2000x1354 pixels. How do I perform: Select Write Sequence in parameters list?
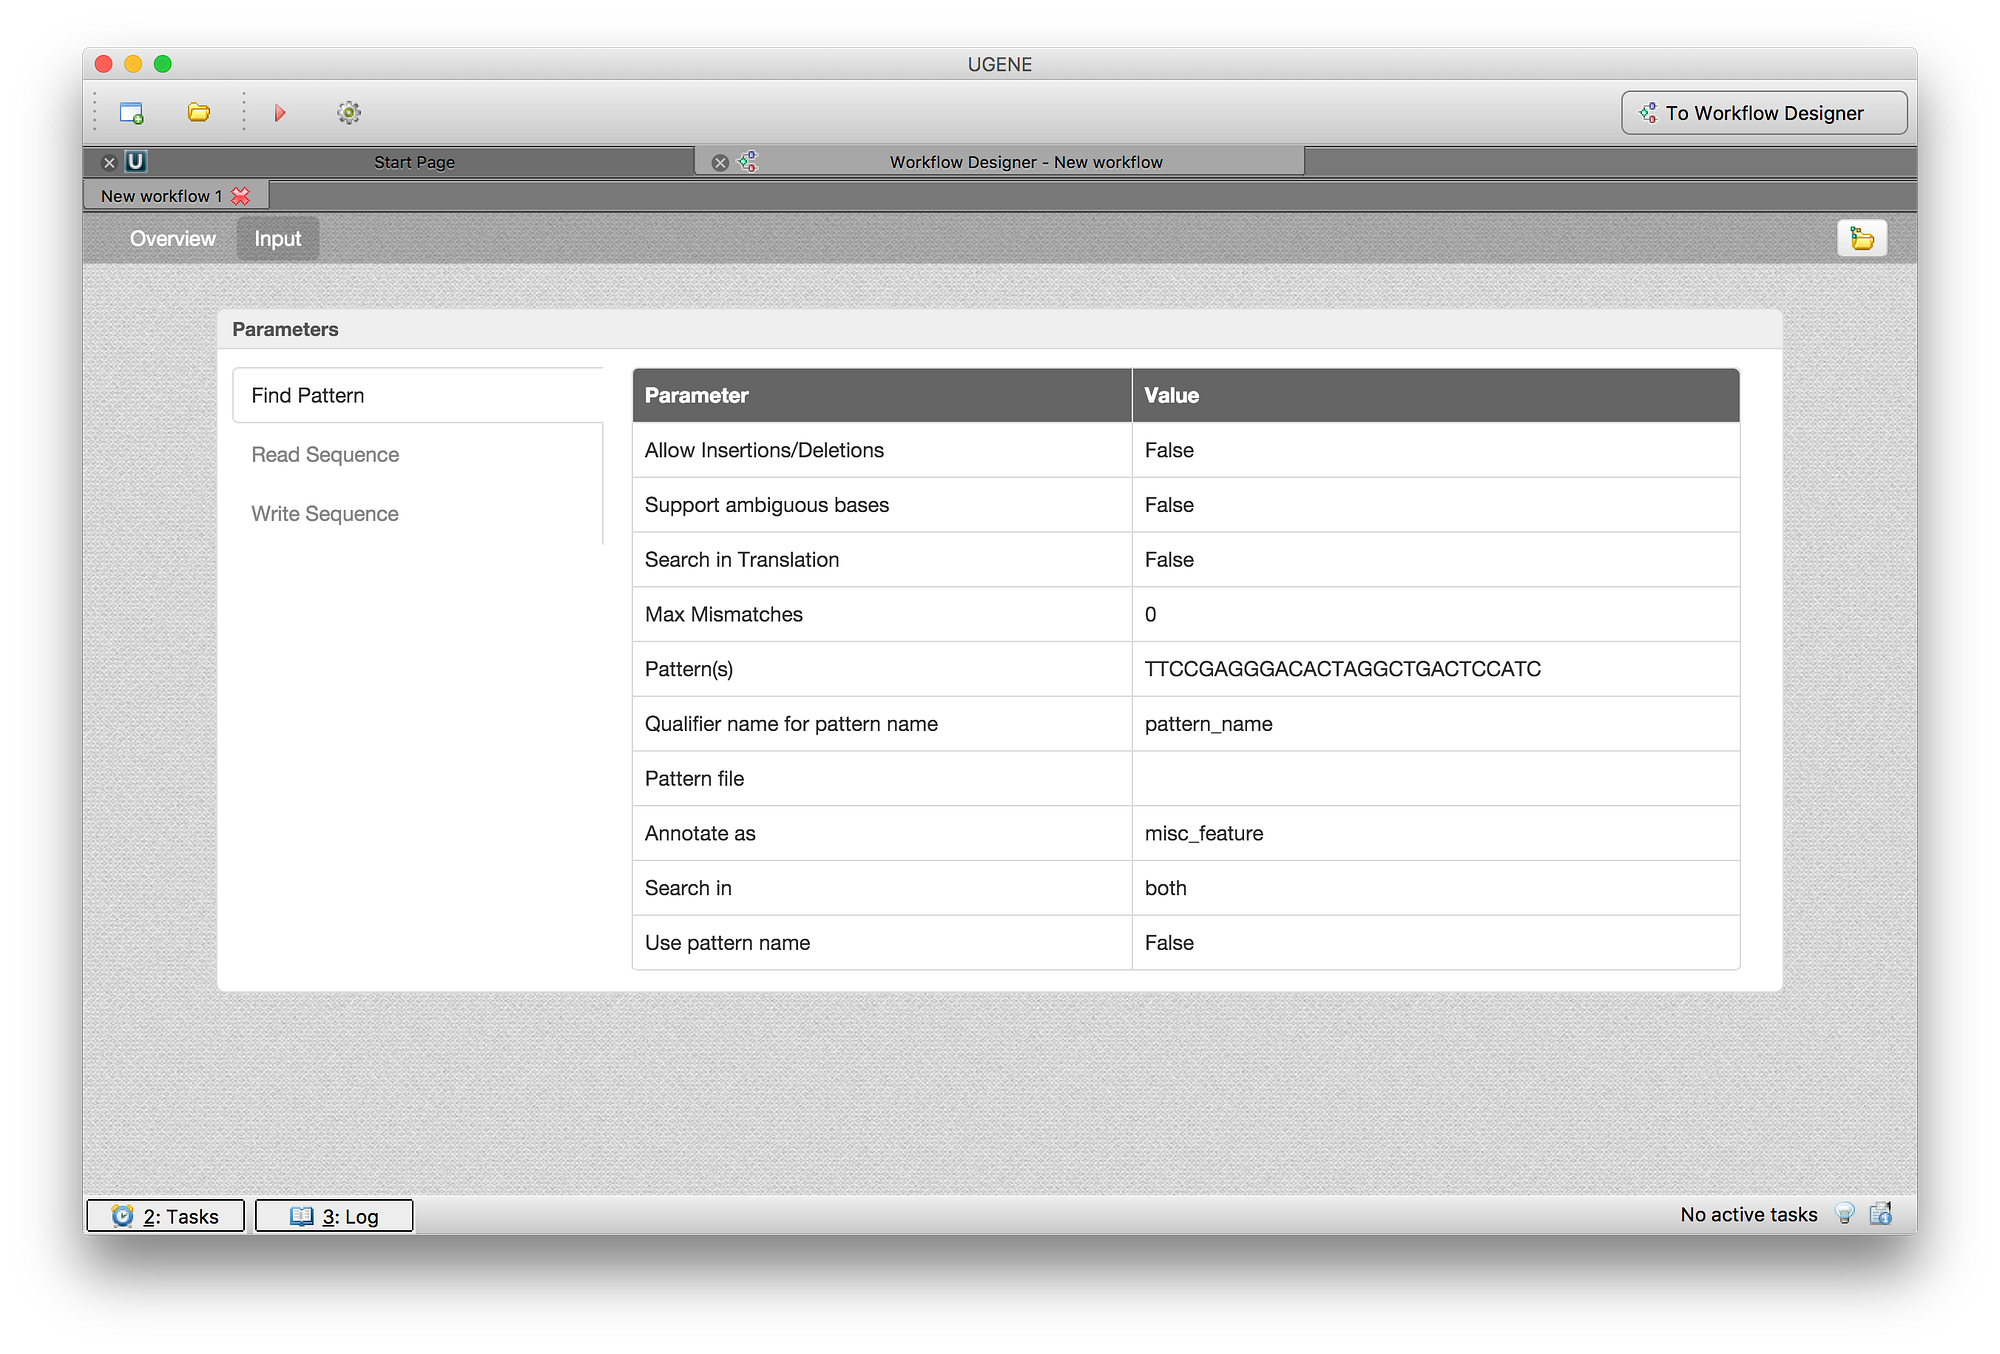[x=325, y=514]
